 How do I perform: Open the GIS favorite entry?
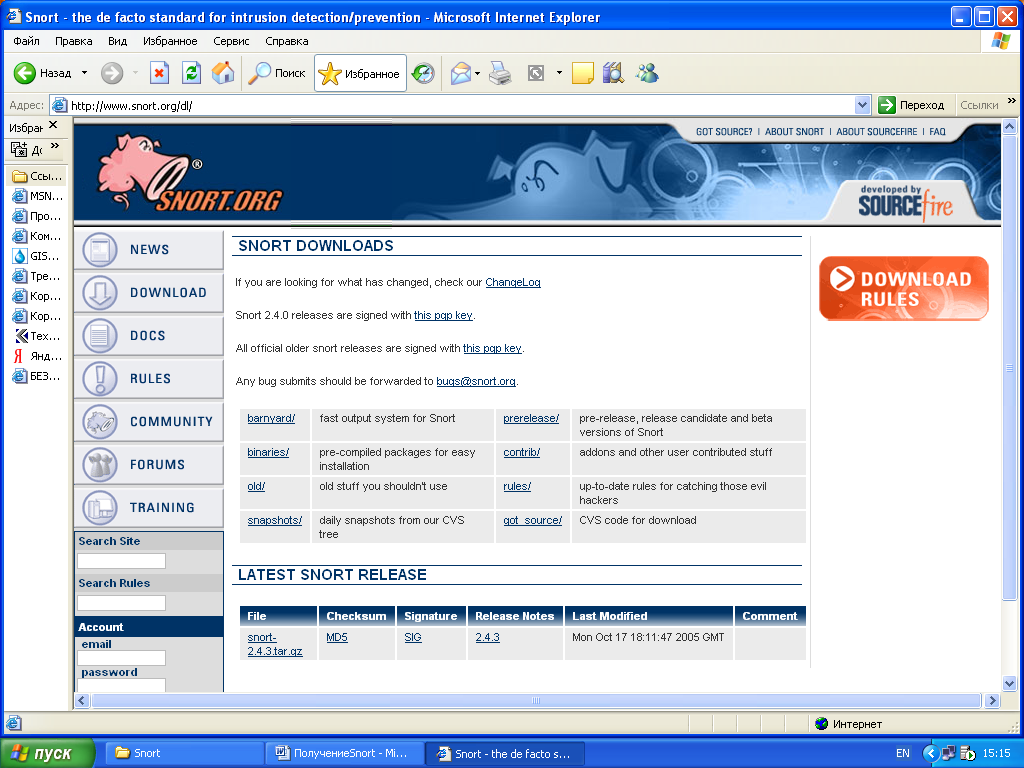click(x=38, y=256)
